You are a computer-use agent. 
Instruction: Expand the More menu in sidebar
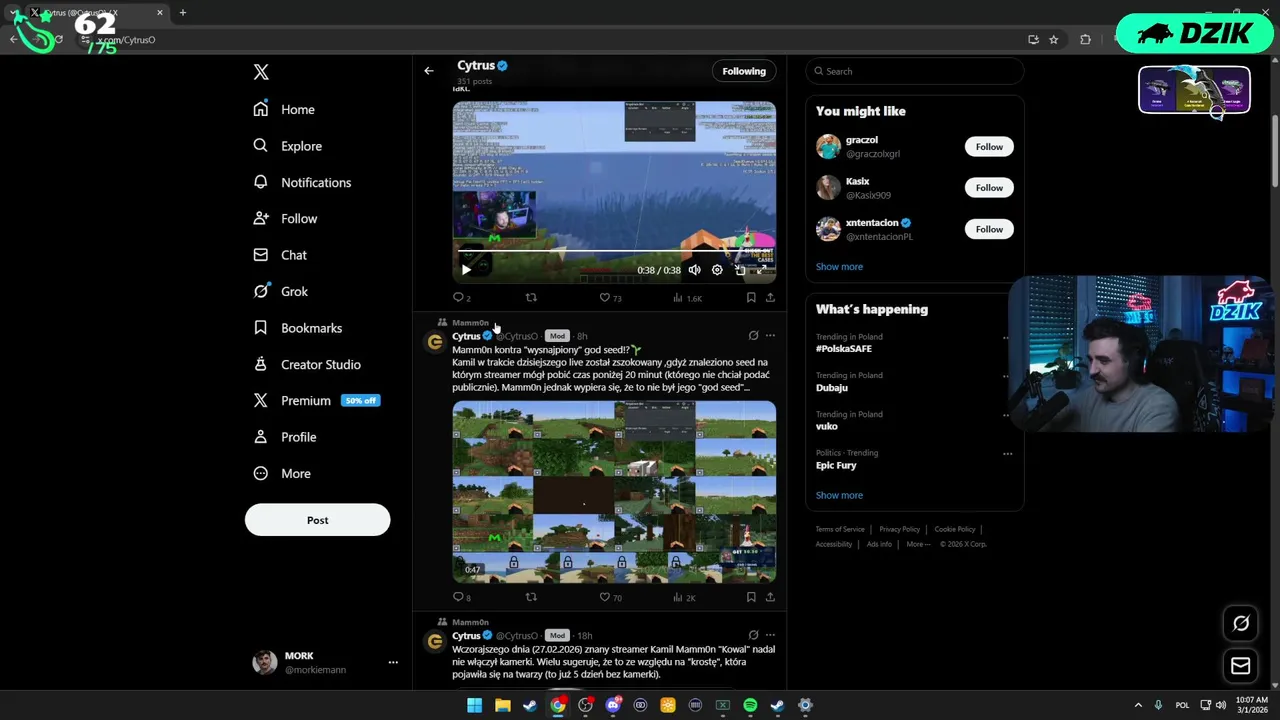click(x=283, y=473)
